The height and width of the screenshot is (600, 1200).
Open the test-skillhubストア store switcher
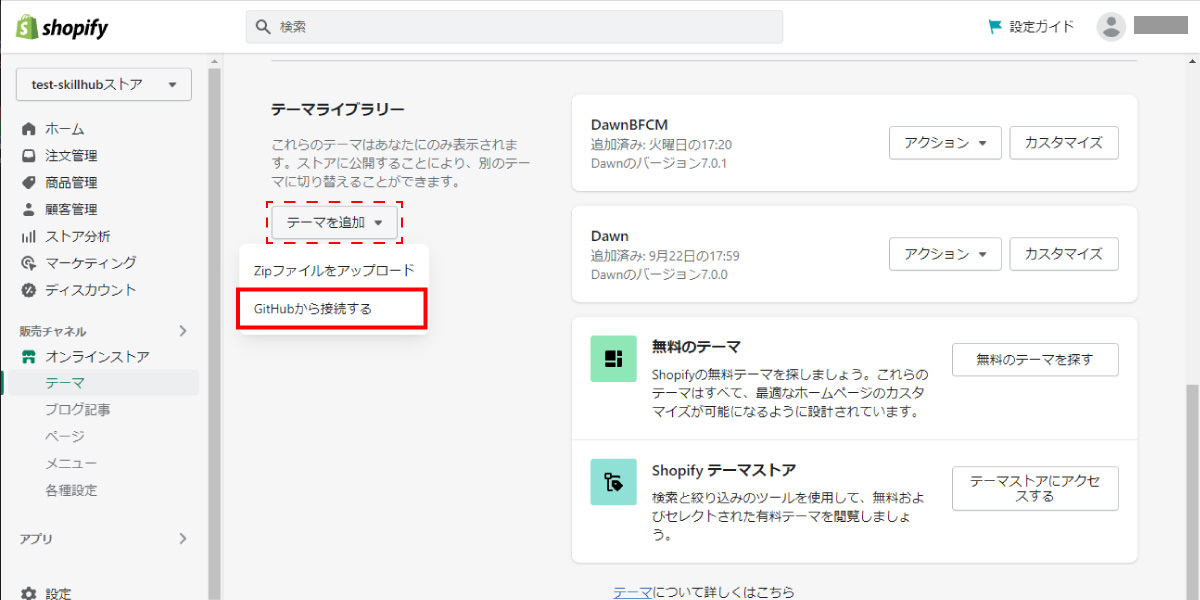pos(104,85)
